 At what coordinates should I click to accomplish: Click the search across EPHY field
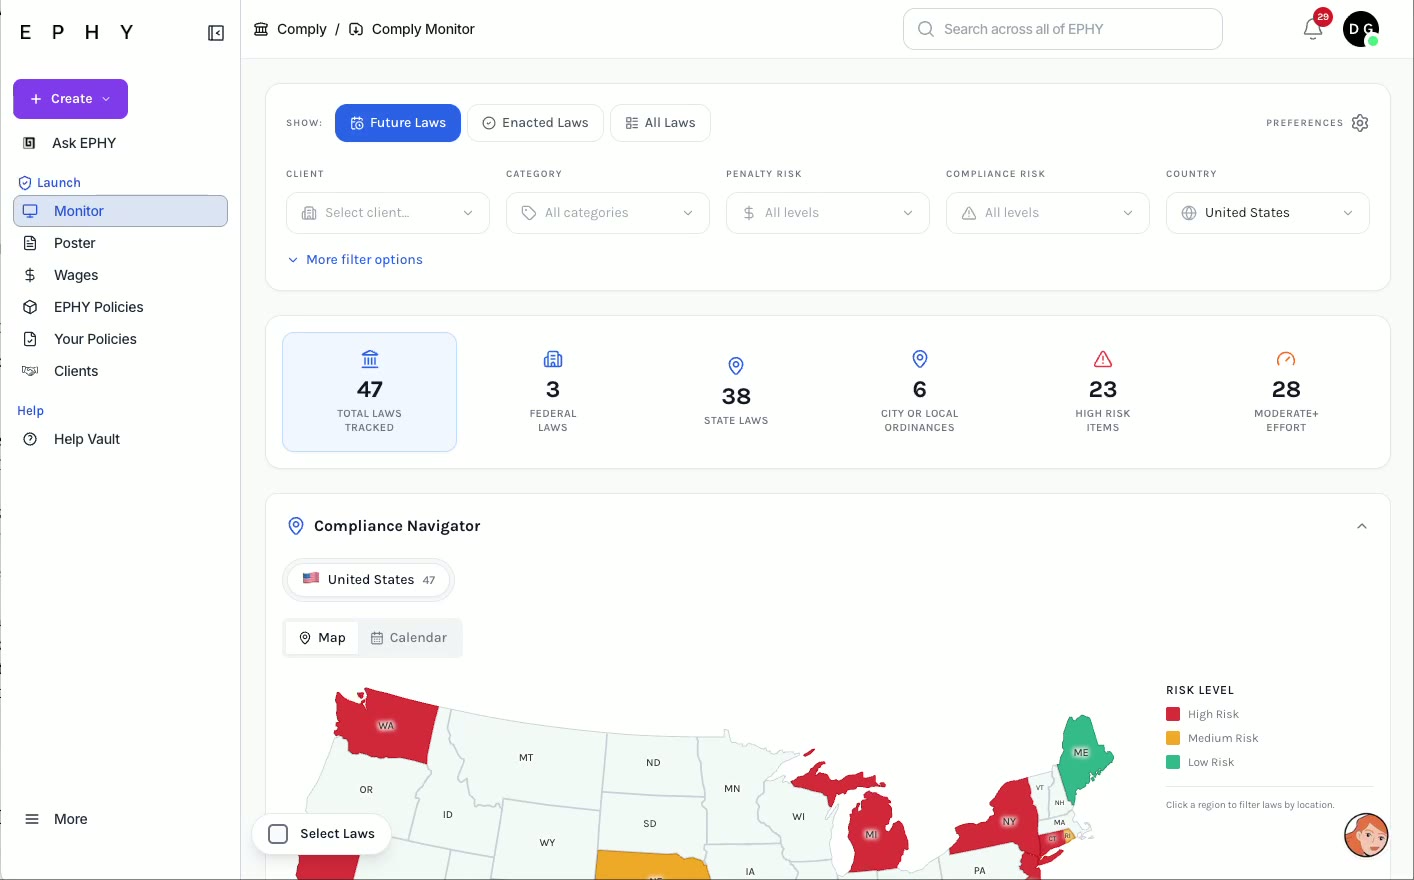(1063, 29)
